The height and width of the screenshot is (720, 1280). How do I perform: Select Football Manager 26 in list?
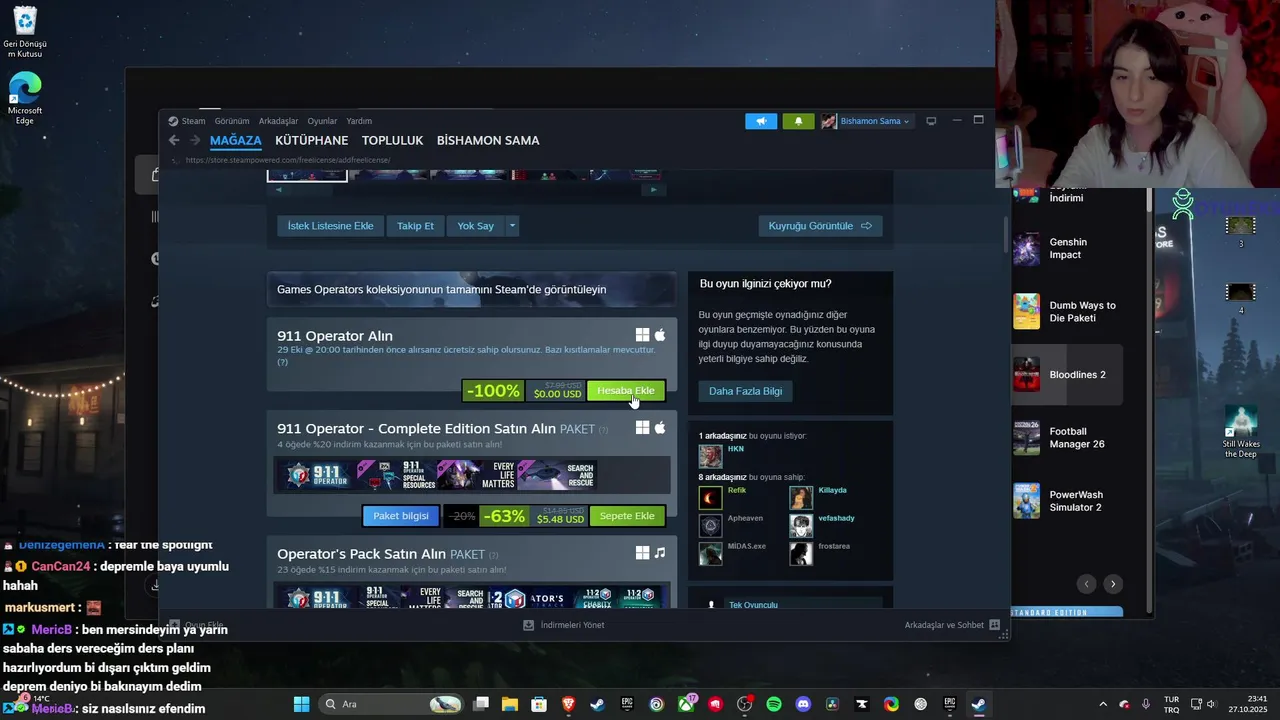pos(1067,438)
